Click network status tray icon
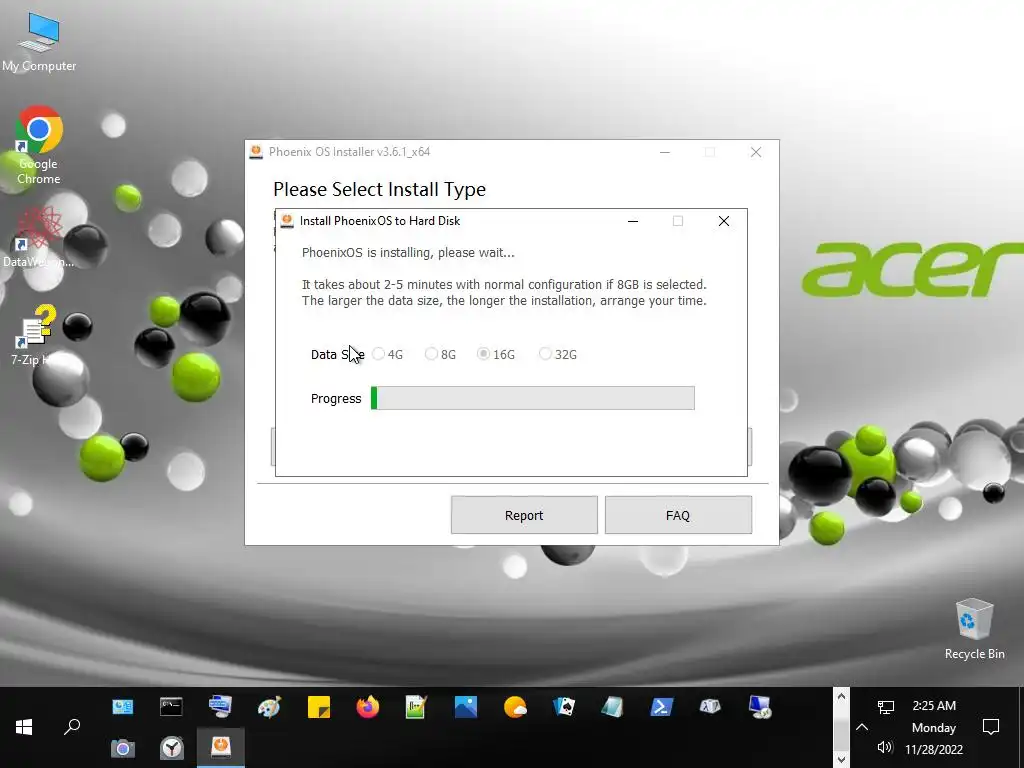The image size is (1024, 768). click(886, 707)
